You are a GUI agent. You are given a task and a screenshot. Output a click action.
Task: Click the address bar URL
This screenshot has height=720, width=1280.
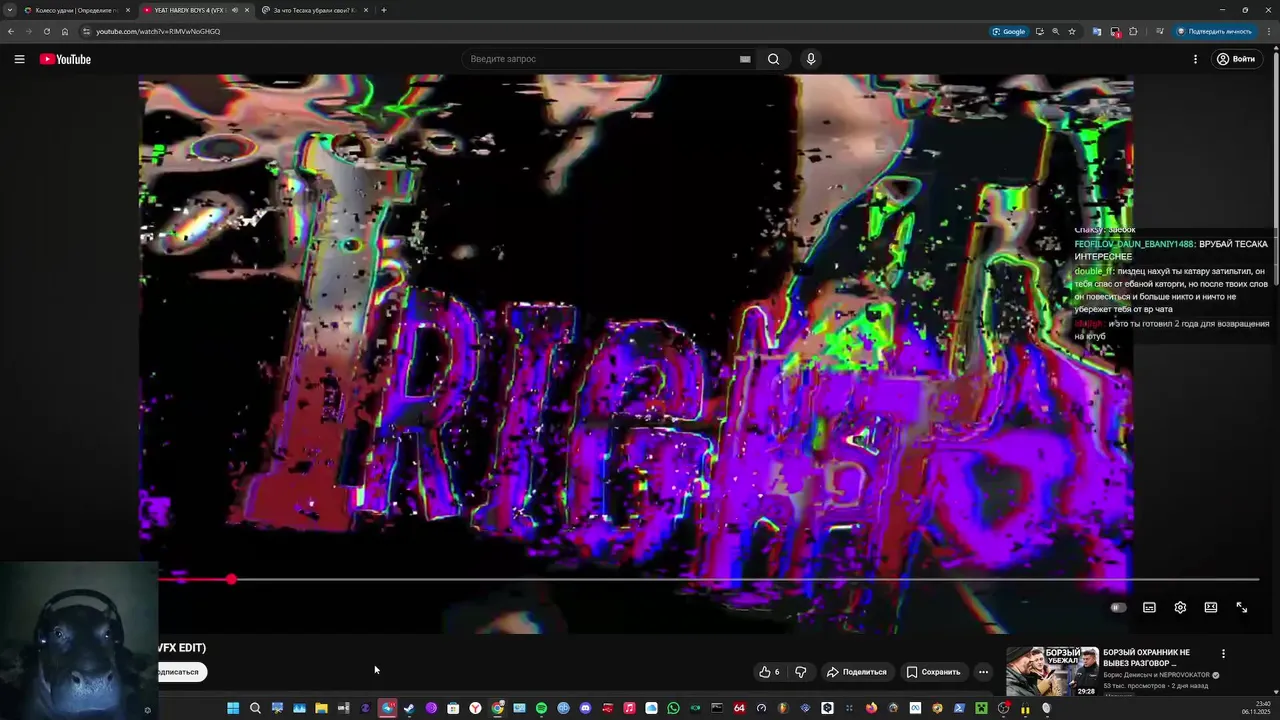158,31
